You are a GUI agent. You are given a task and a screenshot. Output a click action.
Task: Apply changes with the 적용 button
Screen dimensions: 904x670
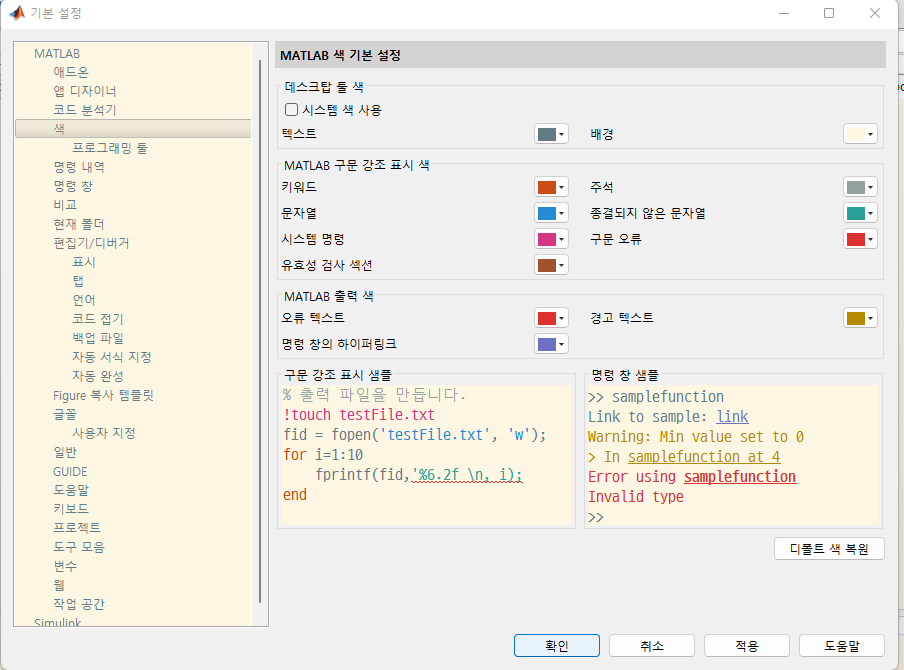[x=747, y=645]
